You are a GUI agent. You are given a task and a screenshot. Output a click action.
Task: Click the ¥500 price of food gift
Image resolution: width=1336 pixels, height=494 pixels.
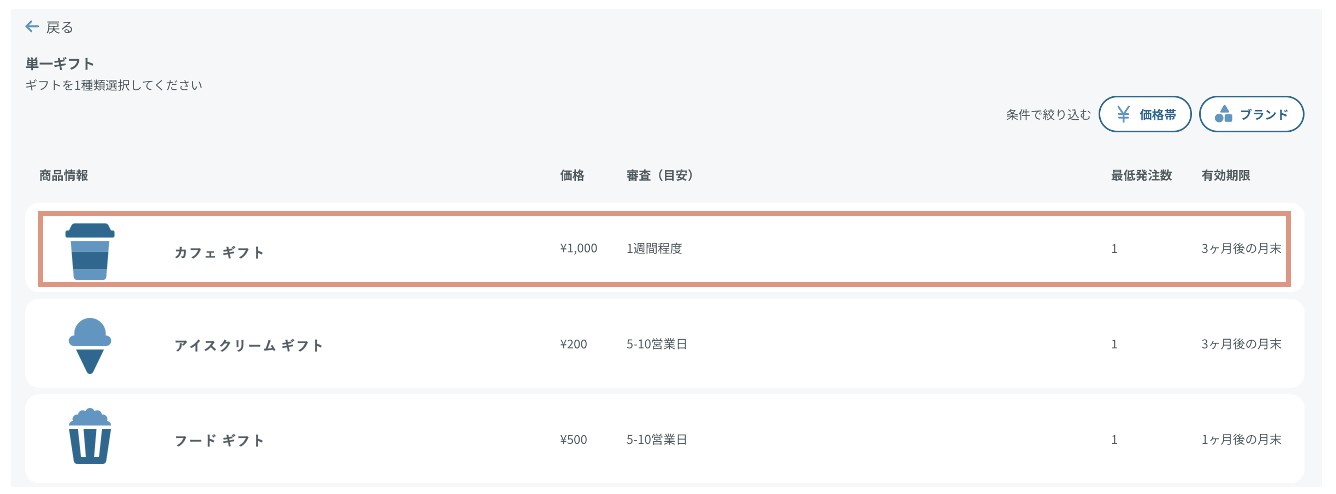(x=574, y=439)
